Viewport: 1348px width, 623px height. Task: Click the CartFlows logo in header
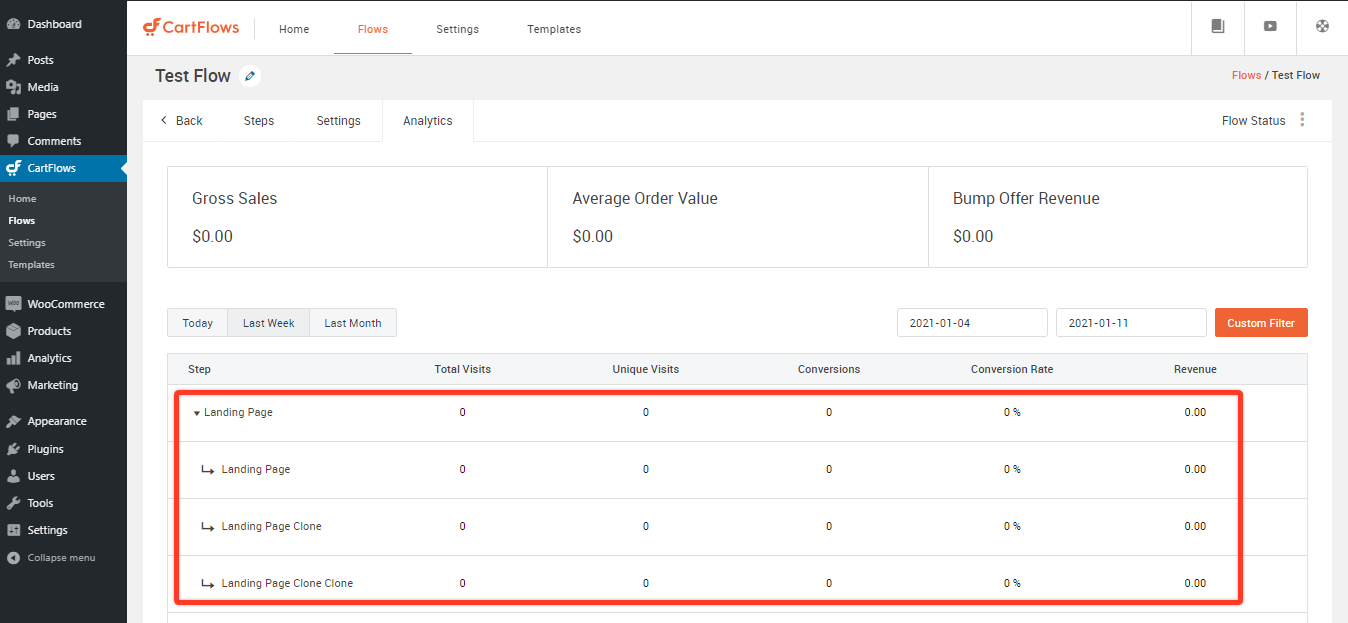[191, 28]
